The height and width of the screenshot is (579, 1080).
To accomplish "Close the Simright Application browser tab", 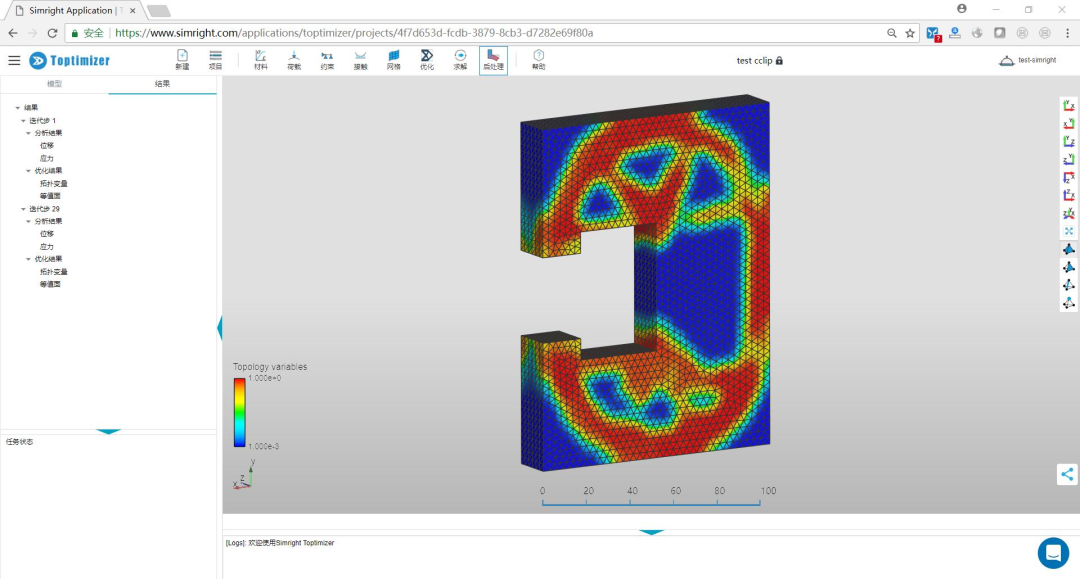I will tap(132, 11).
